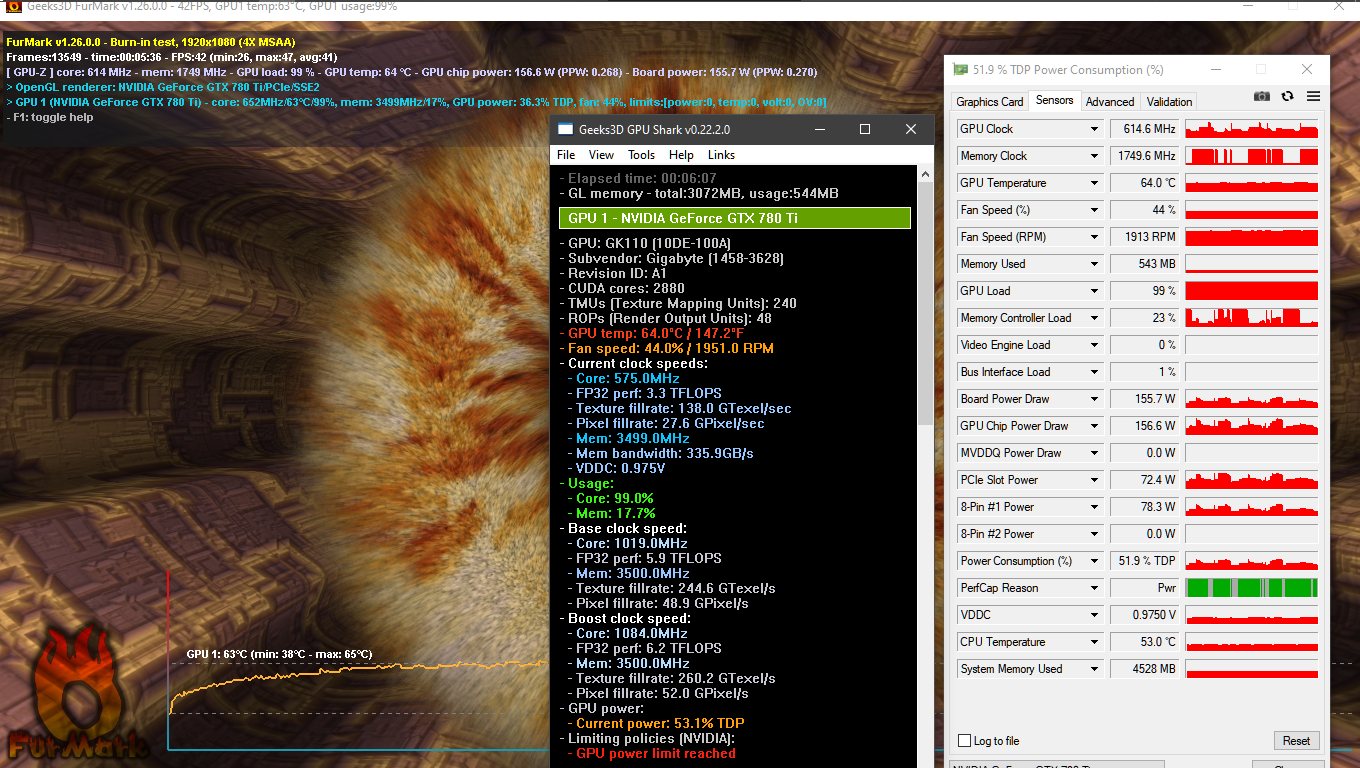Screen dimensions: 1360x768
Task: Expand the GPU Temperature sensor dropdown
Action: point(1094,183)
